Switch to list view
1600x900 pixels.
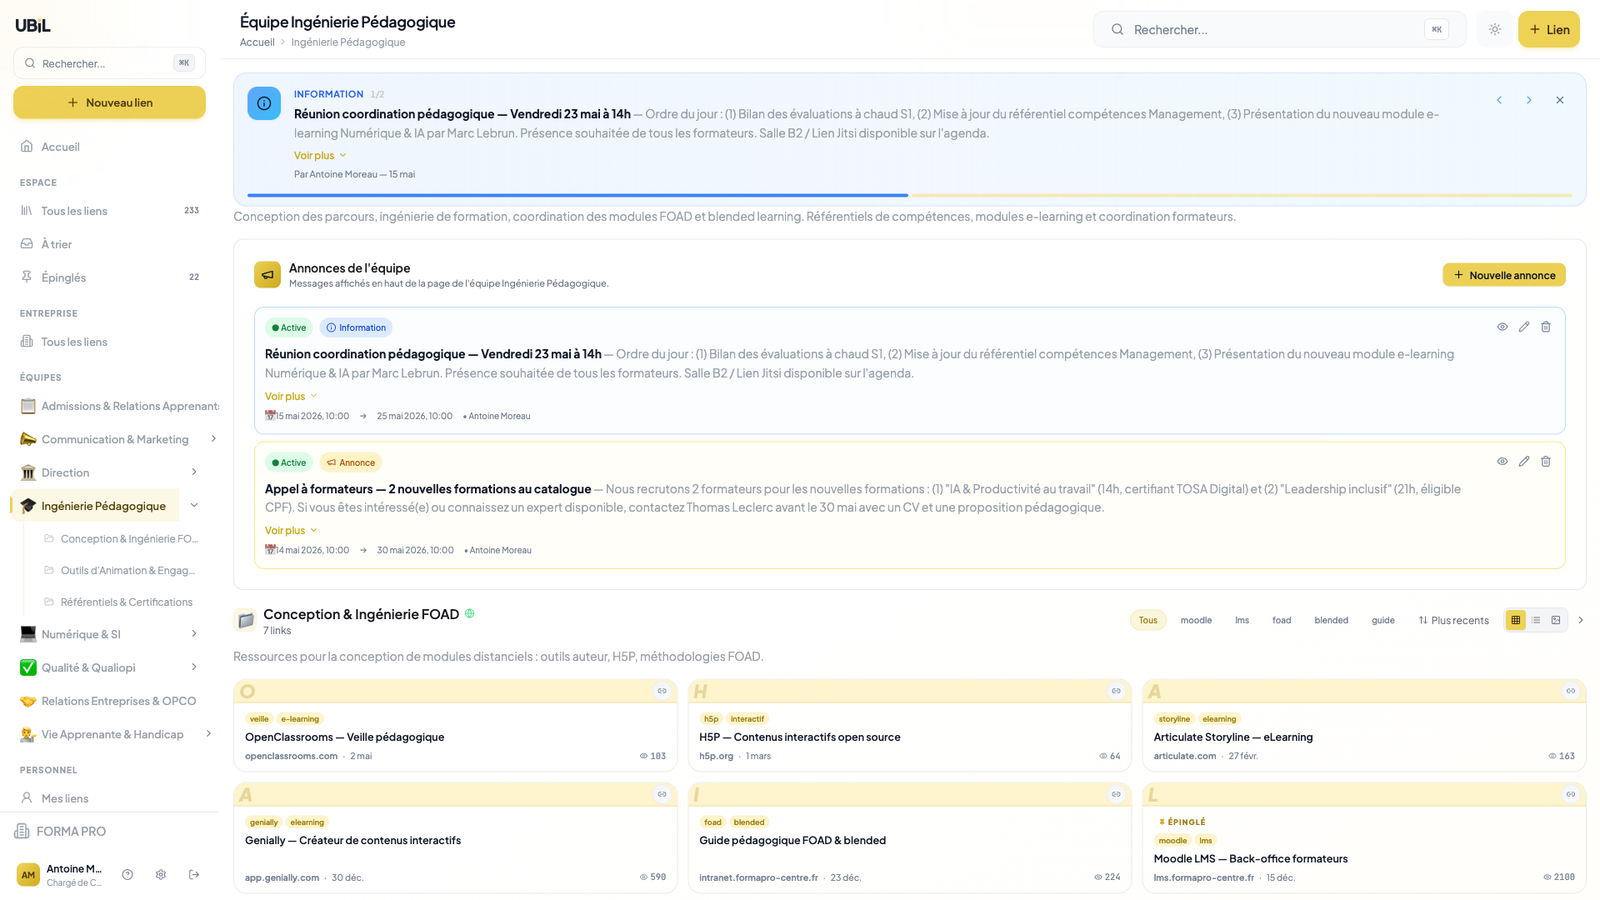pyautogui.click(x=1536, y=620)
